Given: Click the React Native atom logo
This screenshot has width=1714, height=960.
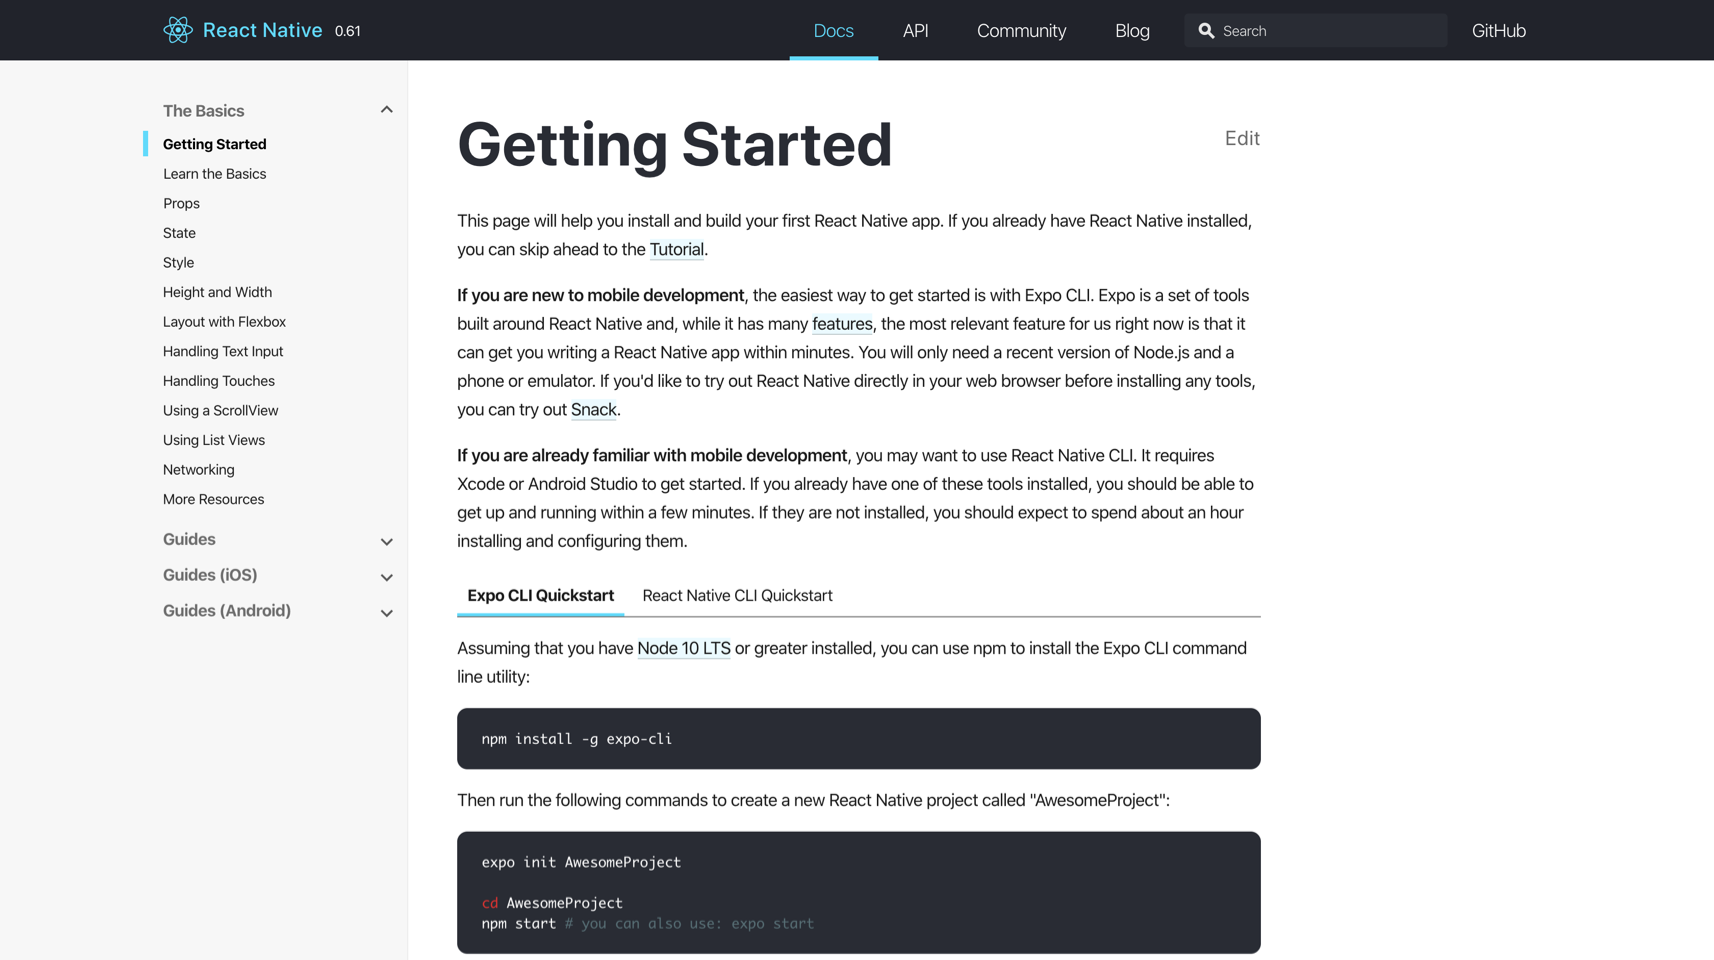Looking at the screenshot, I should click(x=178, y=30).
